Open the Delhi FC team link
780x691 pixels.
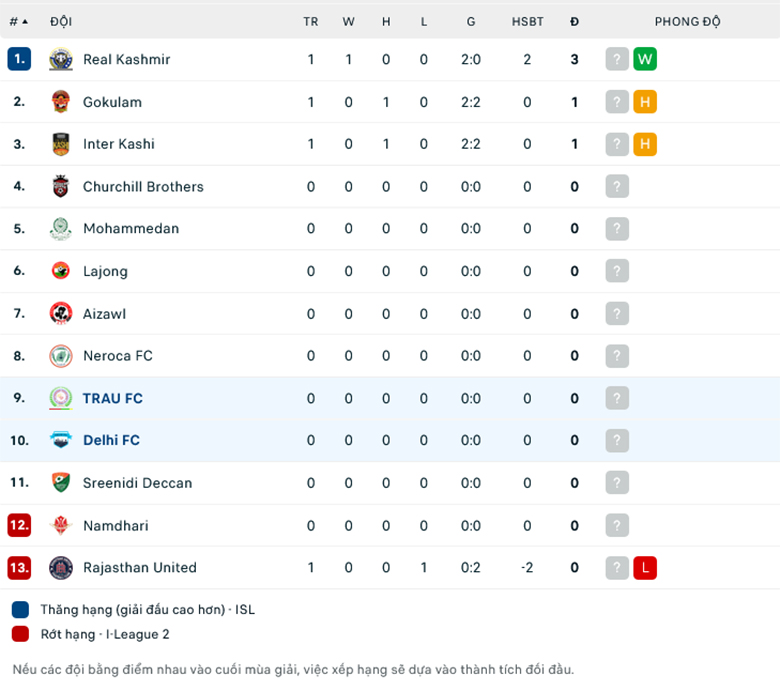[111, 440]
